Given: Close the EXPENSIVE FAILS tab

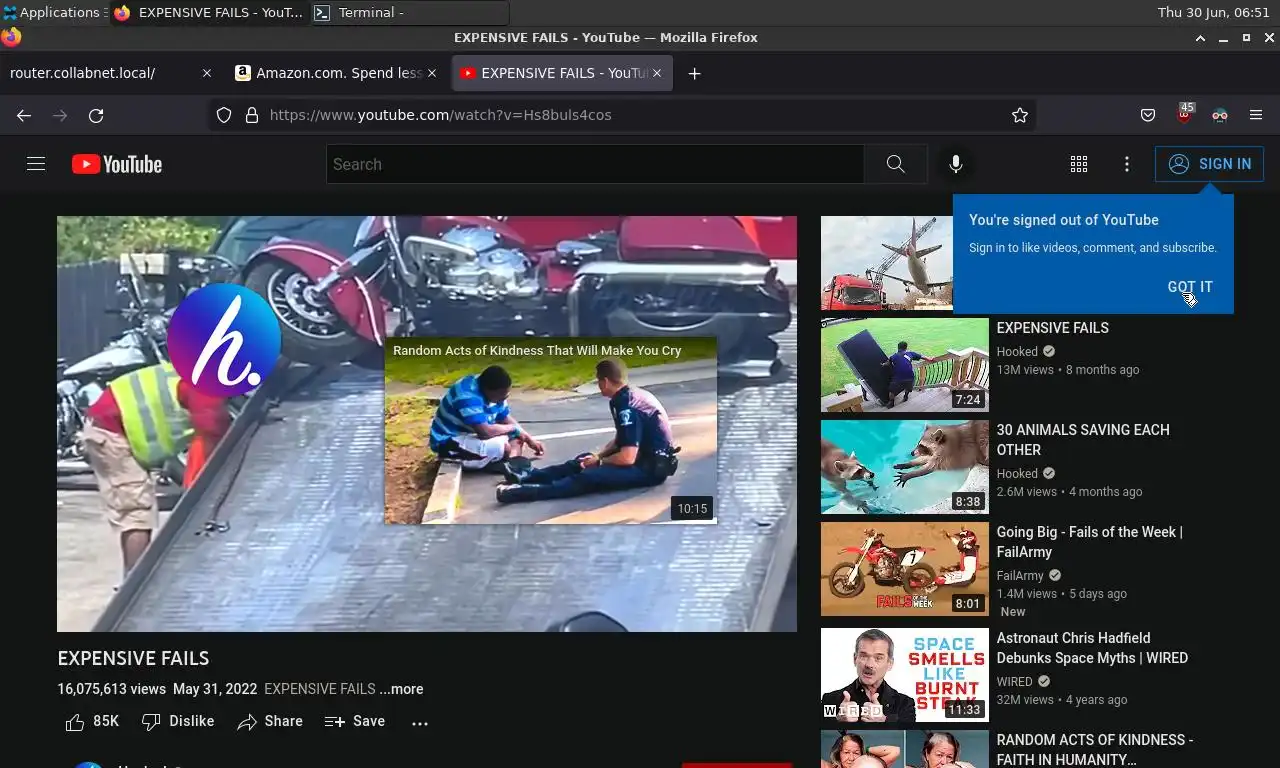Looking at the screenshot, I should point(657,73).
